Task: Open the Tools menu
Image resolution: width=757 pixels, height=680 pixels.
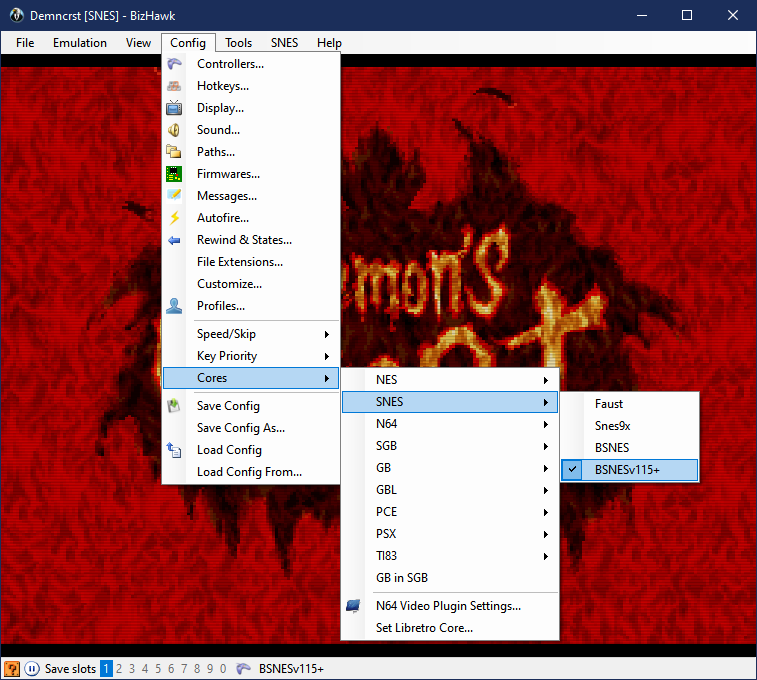Action: click(x=238, y=43)
